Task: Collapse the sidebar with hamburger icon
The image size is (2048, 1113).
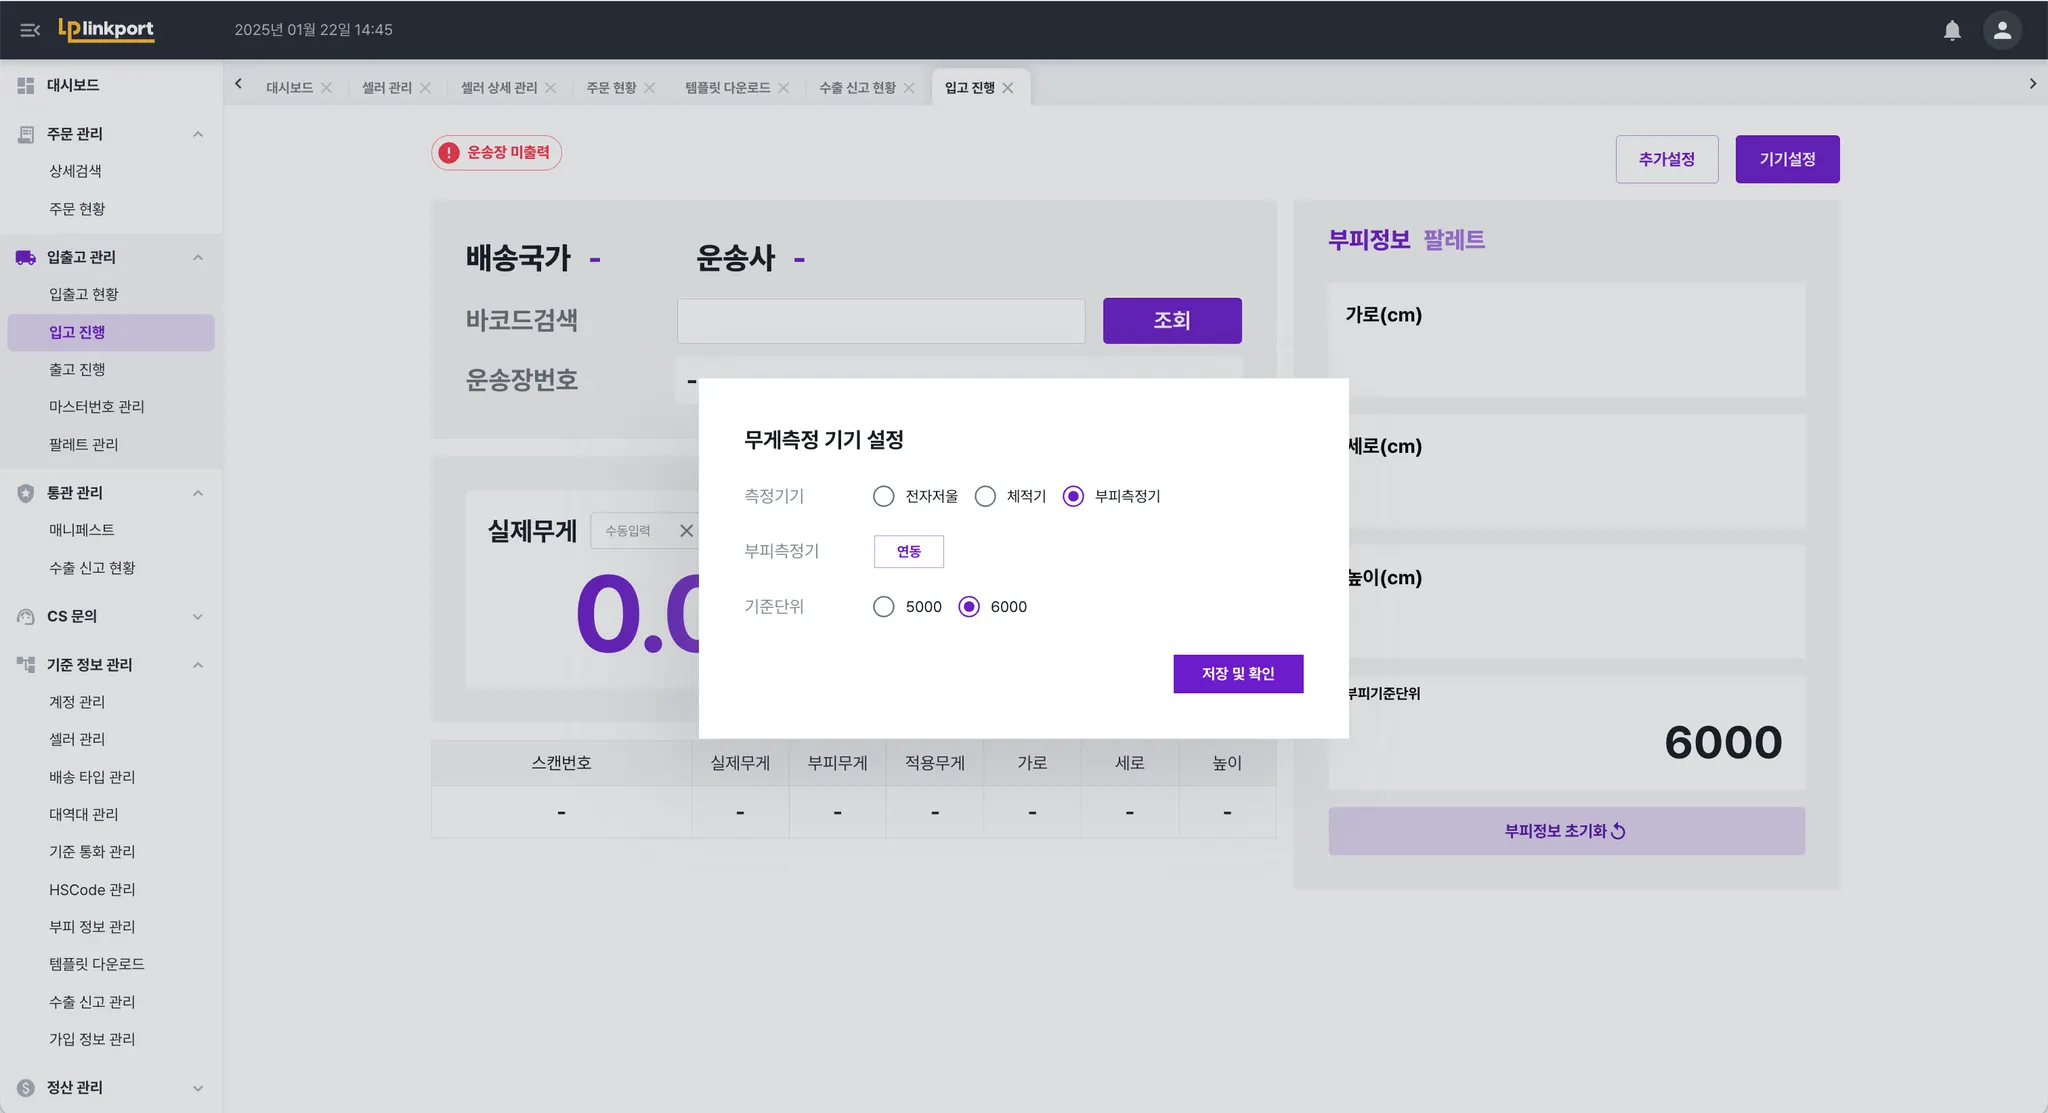Action: pos(30,30)
